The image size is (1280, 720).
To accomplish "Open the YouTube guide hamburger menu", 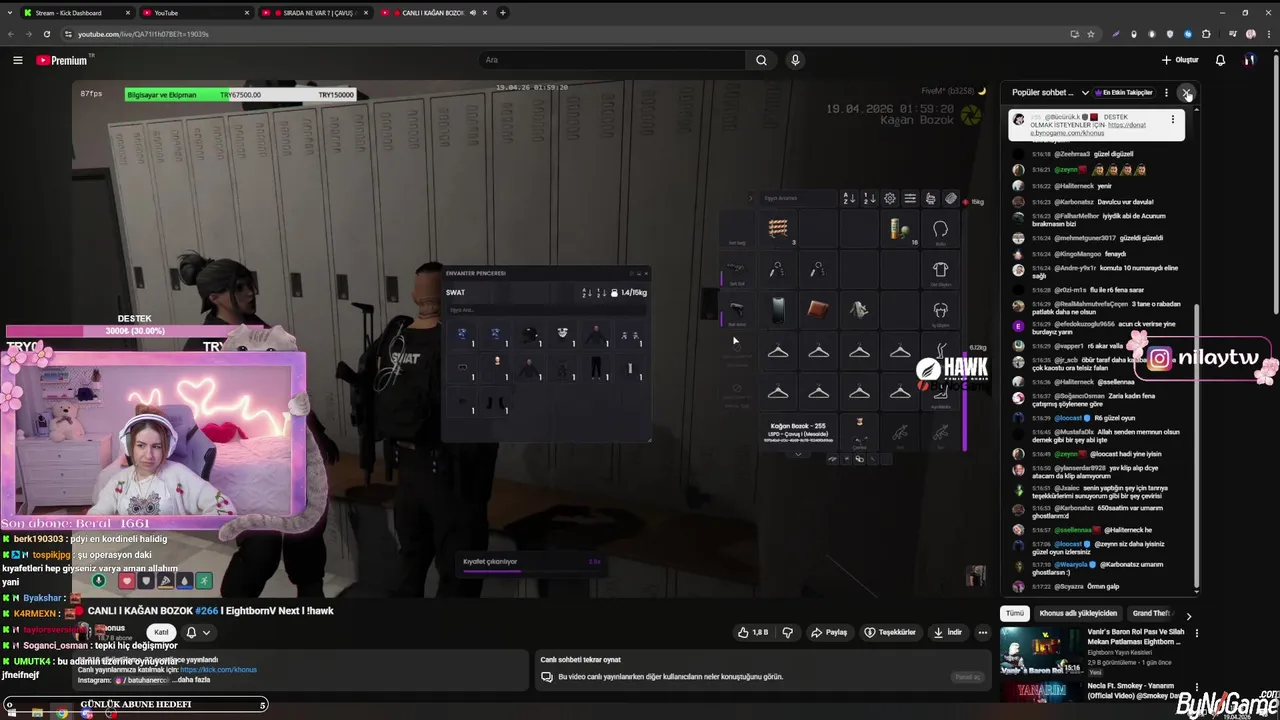I will (x=17, y=60).
